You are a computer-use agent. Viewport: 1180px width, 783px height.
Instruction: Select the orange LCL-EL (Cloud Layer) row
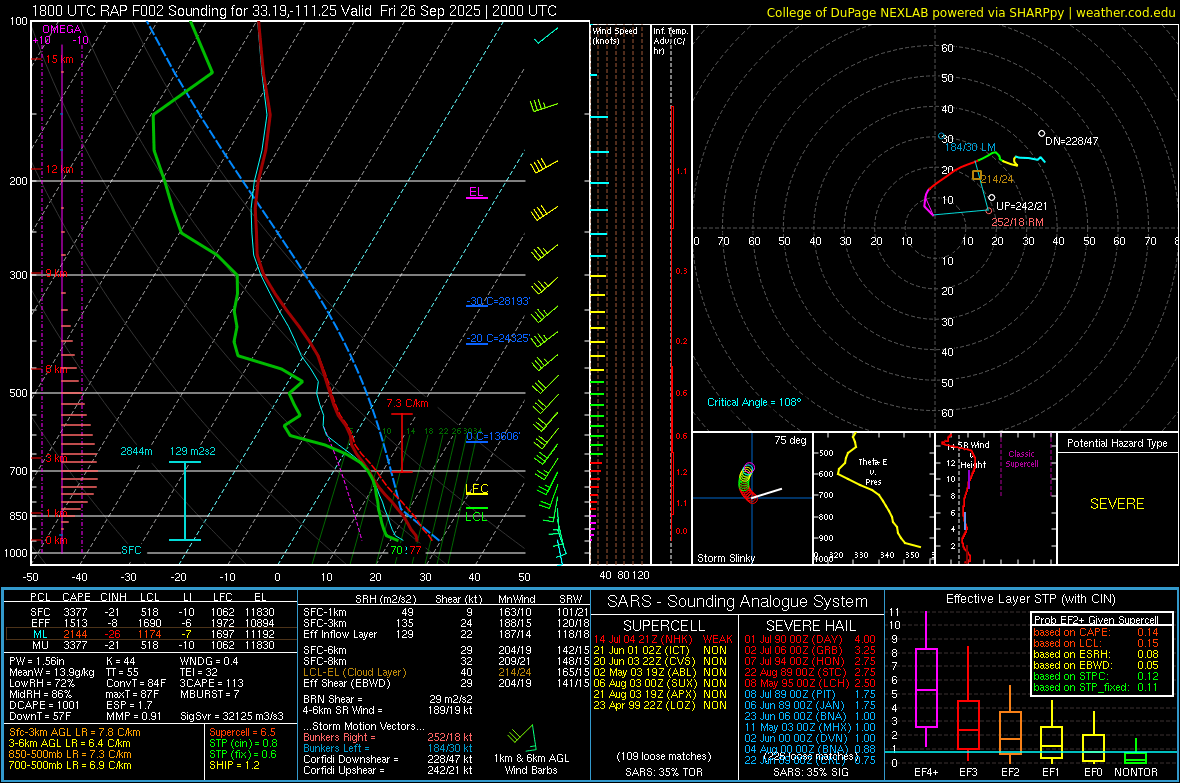[x=446, y=672]
